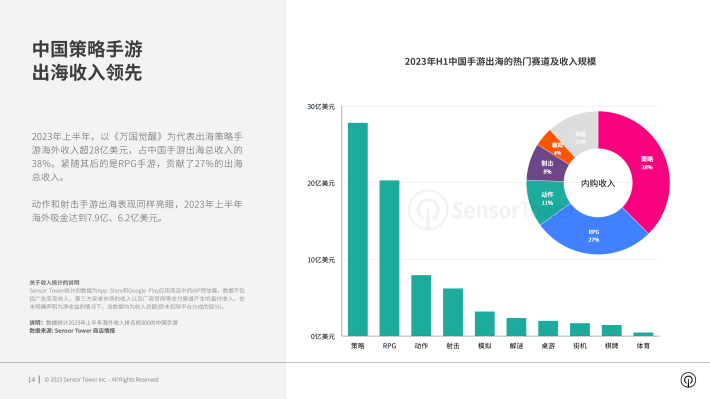710x399 pixels.
Task: Click the chart title 2023年H1中国手游出海的热门赛道及收入规模
Action: click(500, 61)
